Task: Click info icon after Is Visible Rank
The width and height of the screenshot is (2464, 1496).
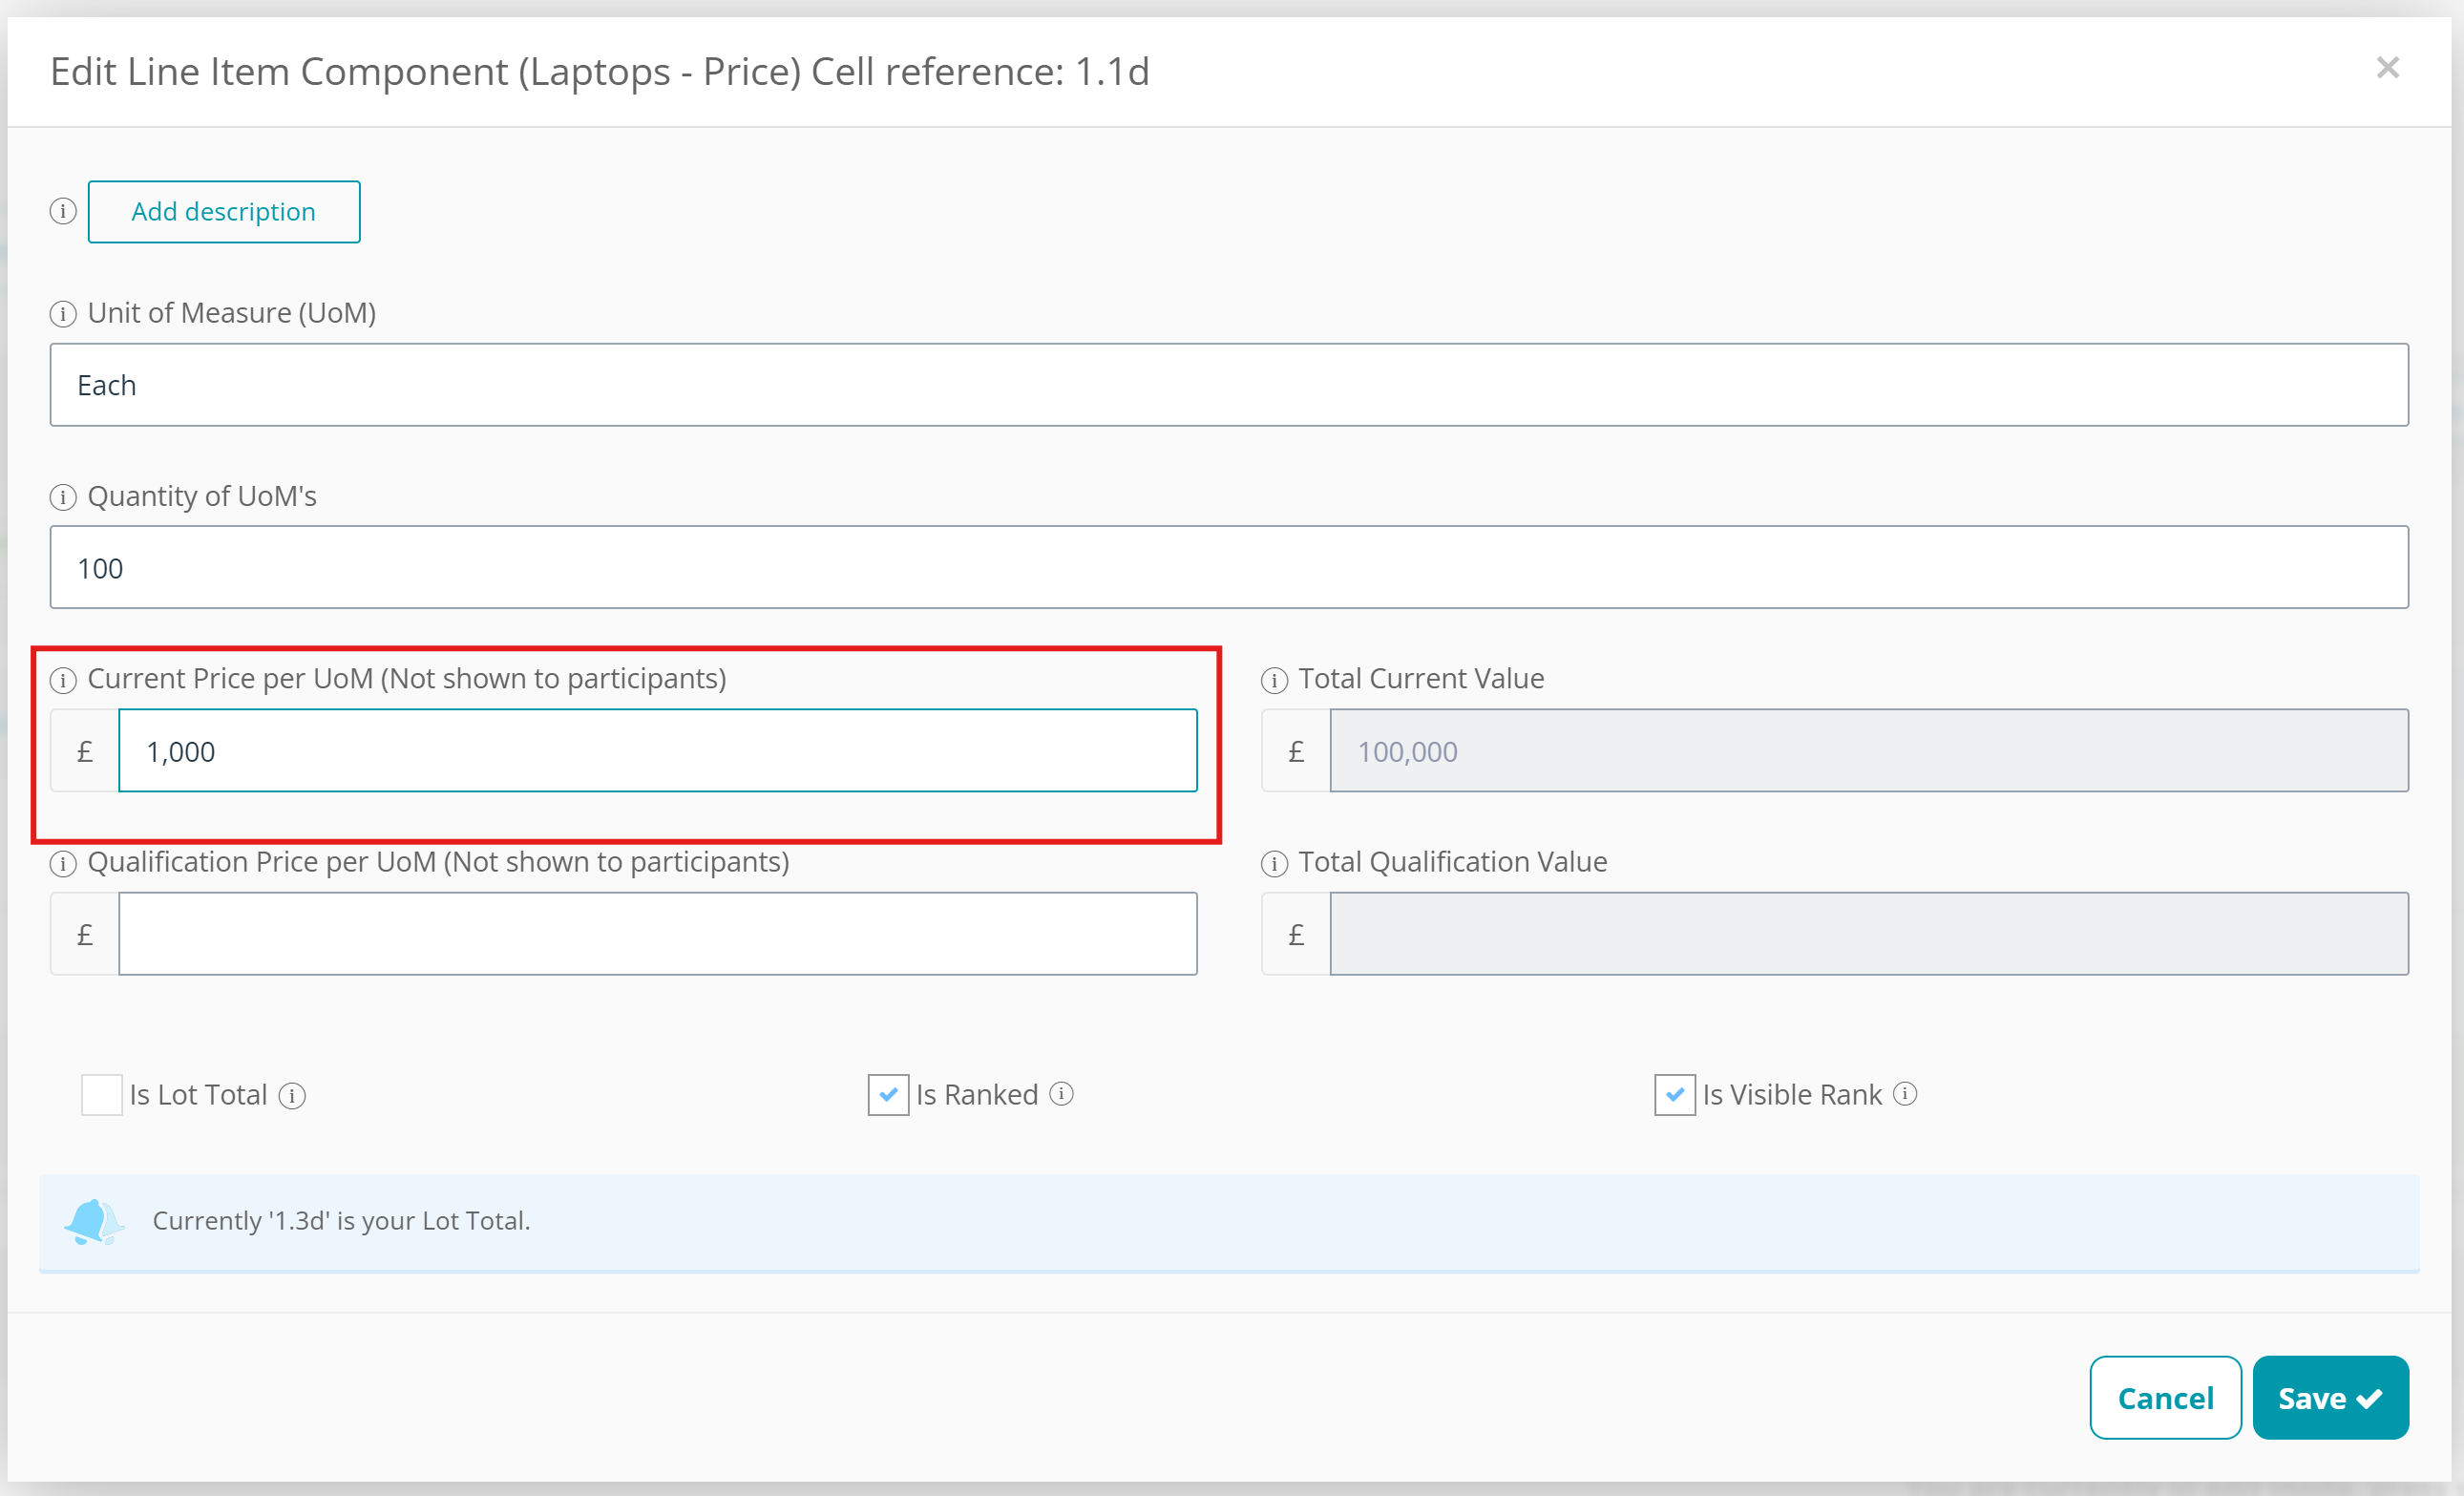Action: tap(1905, 1094)
